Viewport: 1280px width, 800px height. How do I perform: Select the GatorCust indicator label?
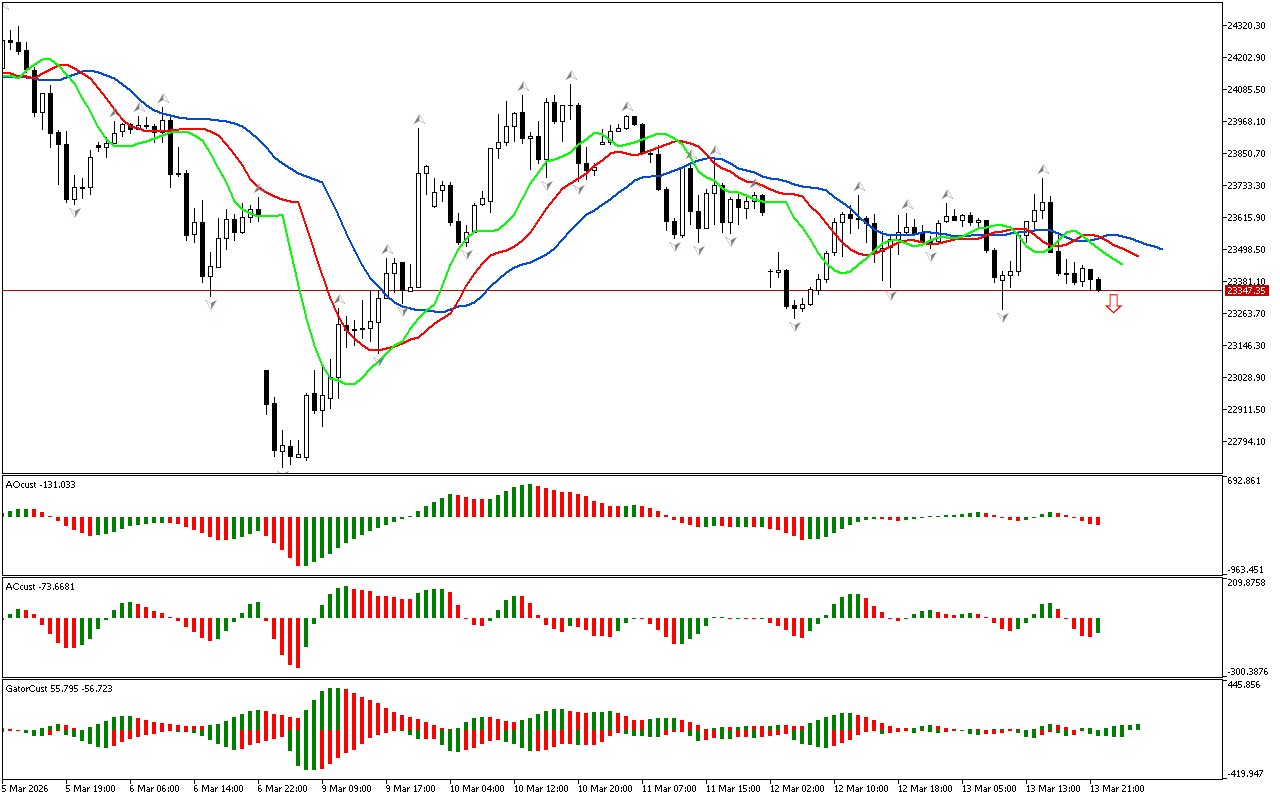point(59,688)
